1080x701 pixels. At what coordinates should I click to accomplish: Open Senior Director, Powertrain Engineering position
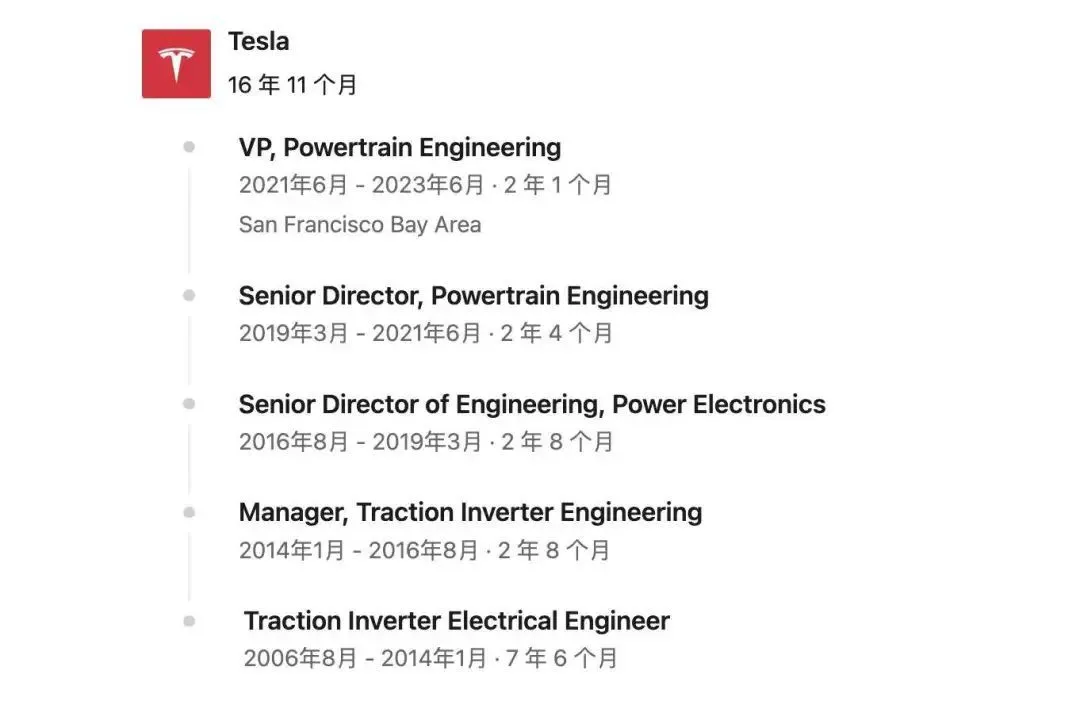[473, 296]
